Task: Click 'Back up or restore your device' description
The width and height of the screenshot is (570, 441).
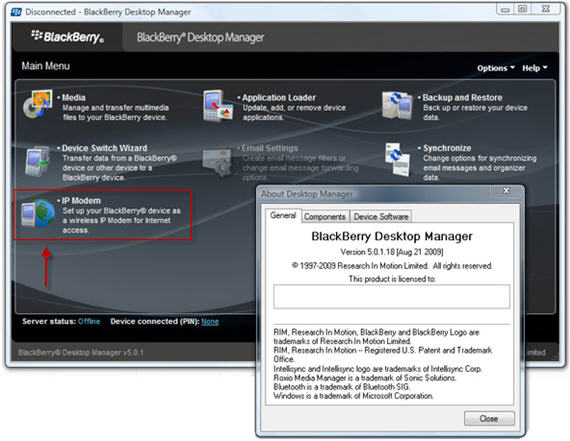Action: 475,108
